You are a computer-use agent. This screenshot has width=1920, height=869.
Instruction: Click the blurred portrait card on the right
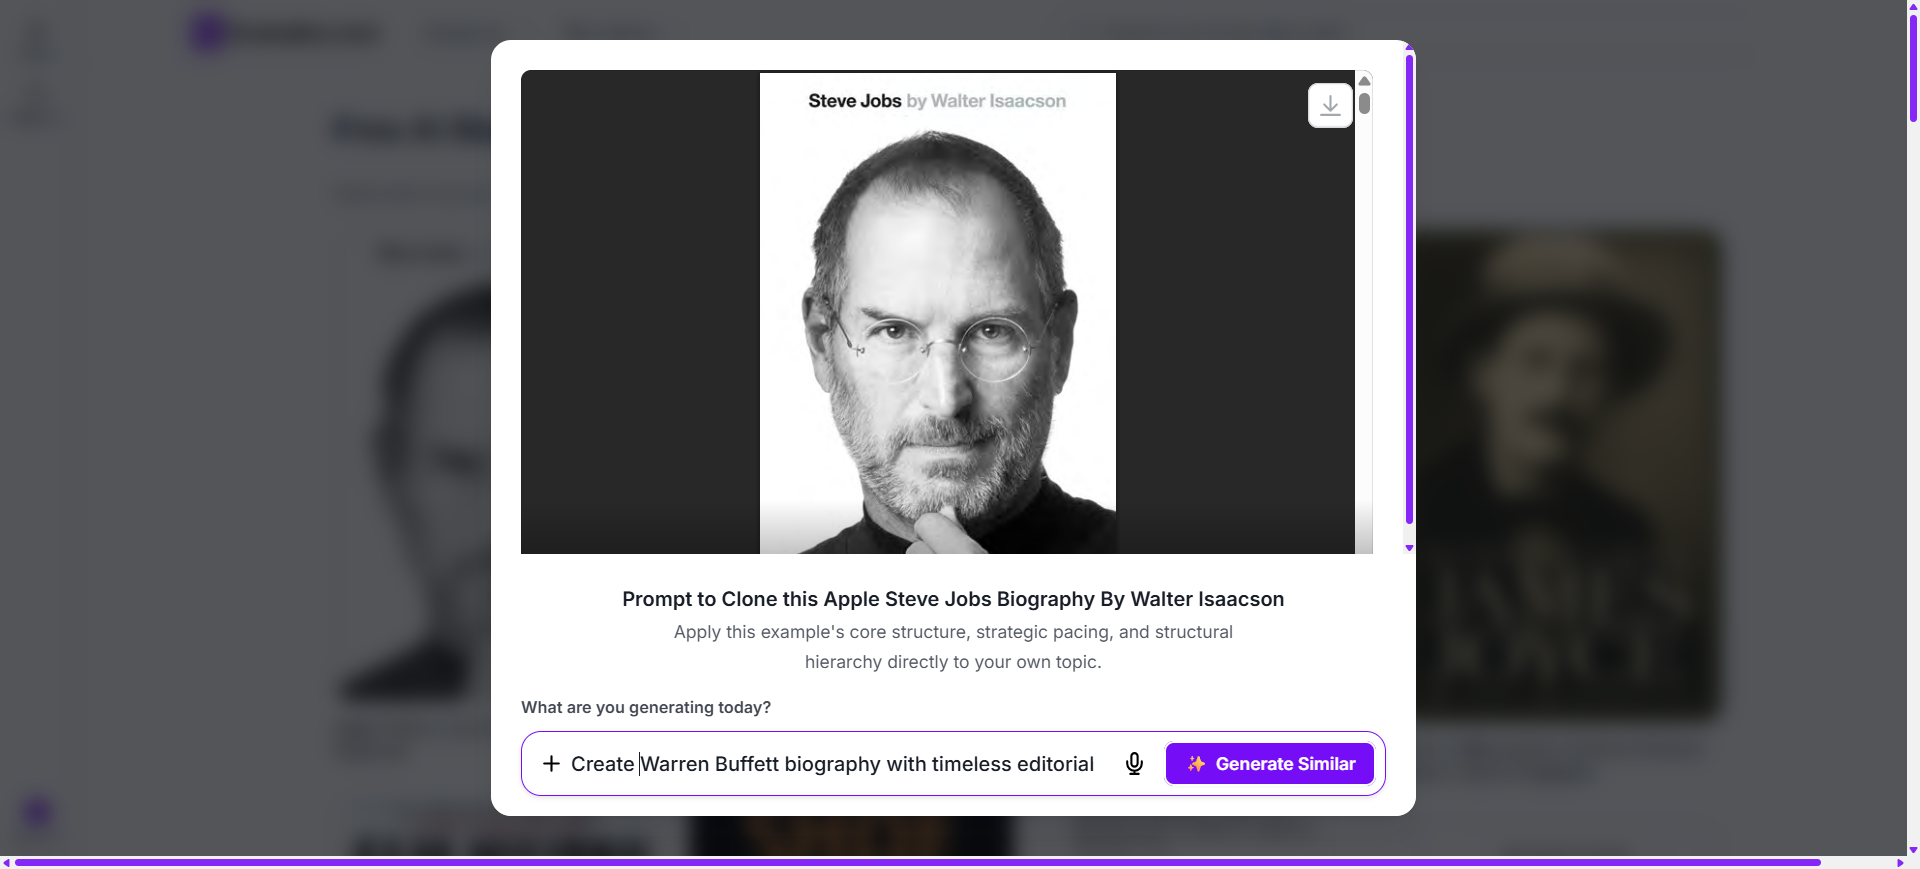pyautogui.click(x=1568, y=475)
